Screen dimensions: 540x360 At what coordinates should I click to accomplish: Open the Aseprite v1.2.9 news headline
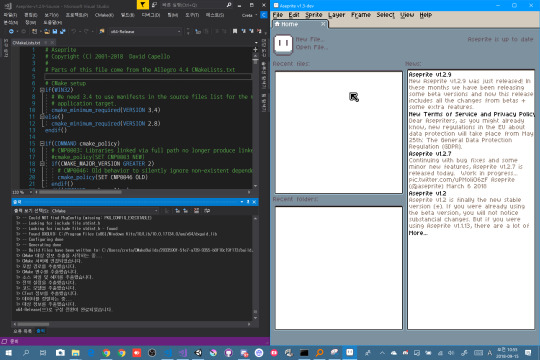click(430, 74)
